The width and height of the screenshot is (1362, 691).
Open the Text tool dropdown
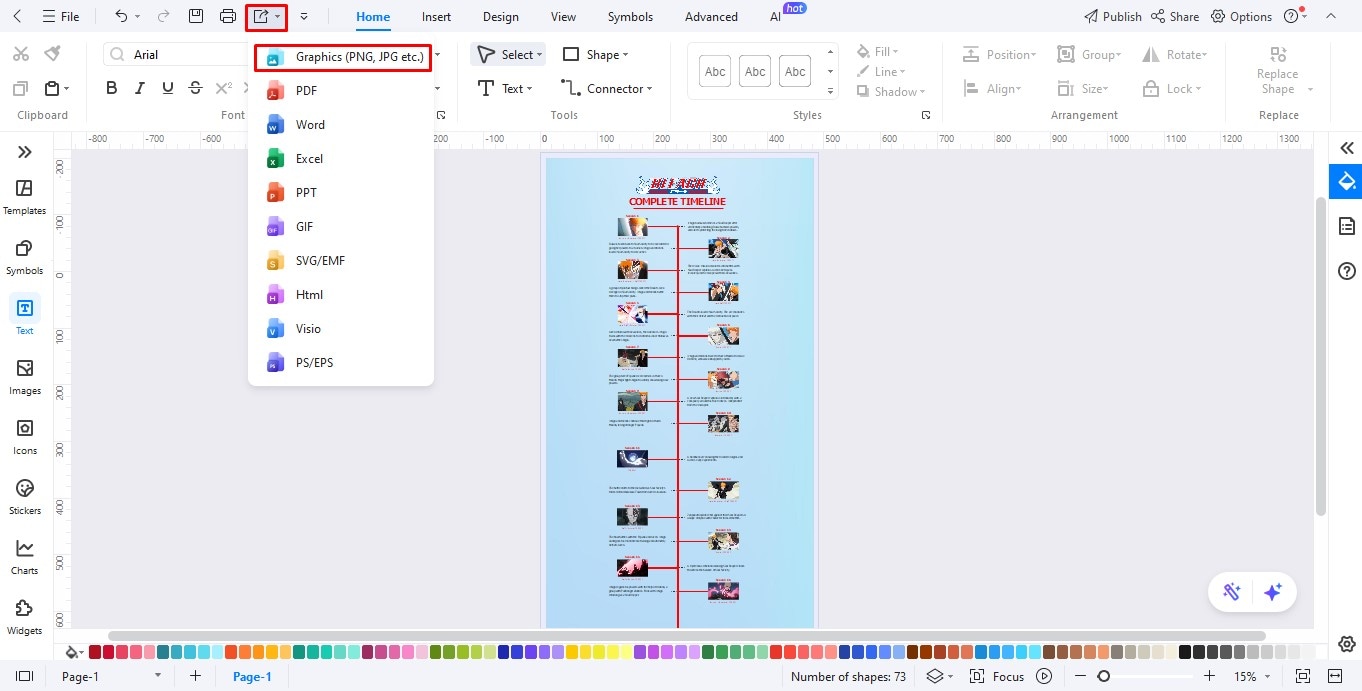coord(503,88)
